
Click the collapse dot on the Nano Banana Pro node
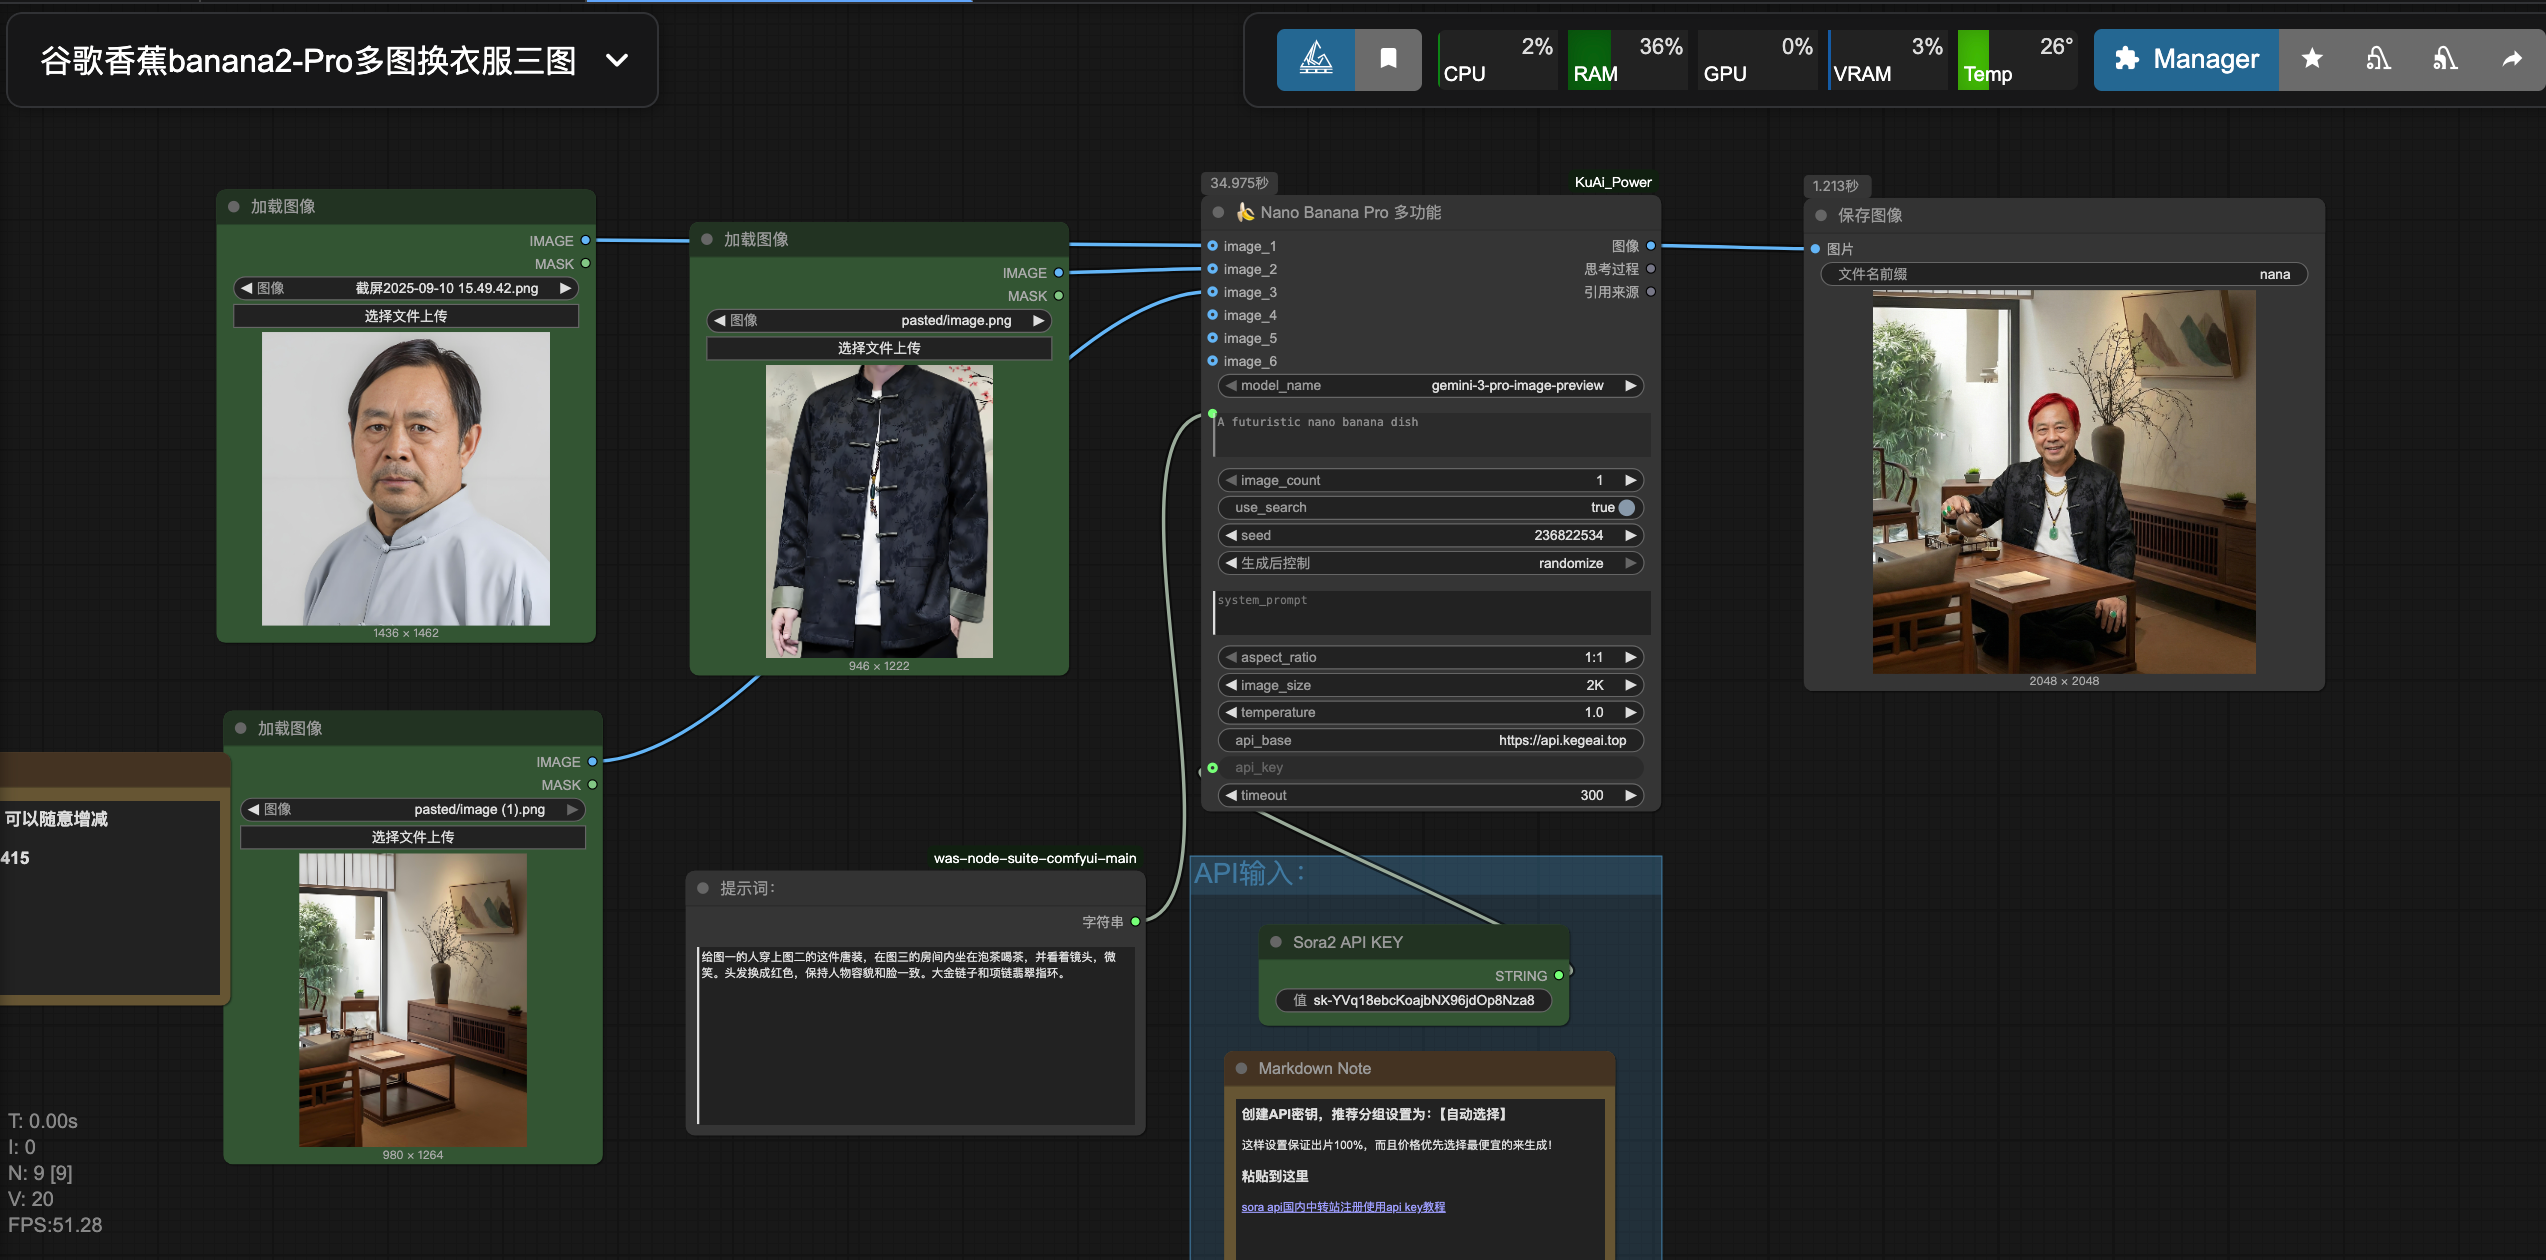pos(1218,212)
